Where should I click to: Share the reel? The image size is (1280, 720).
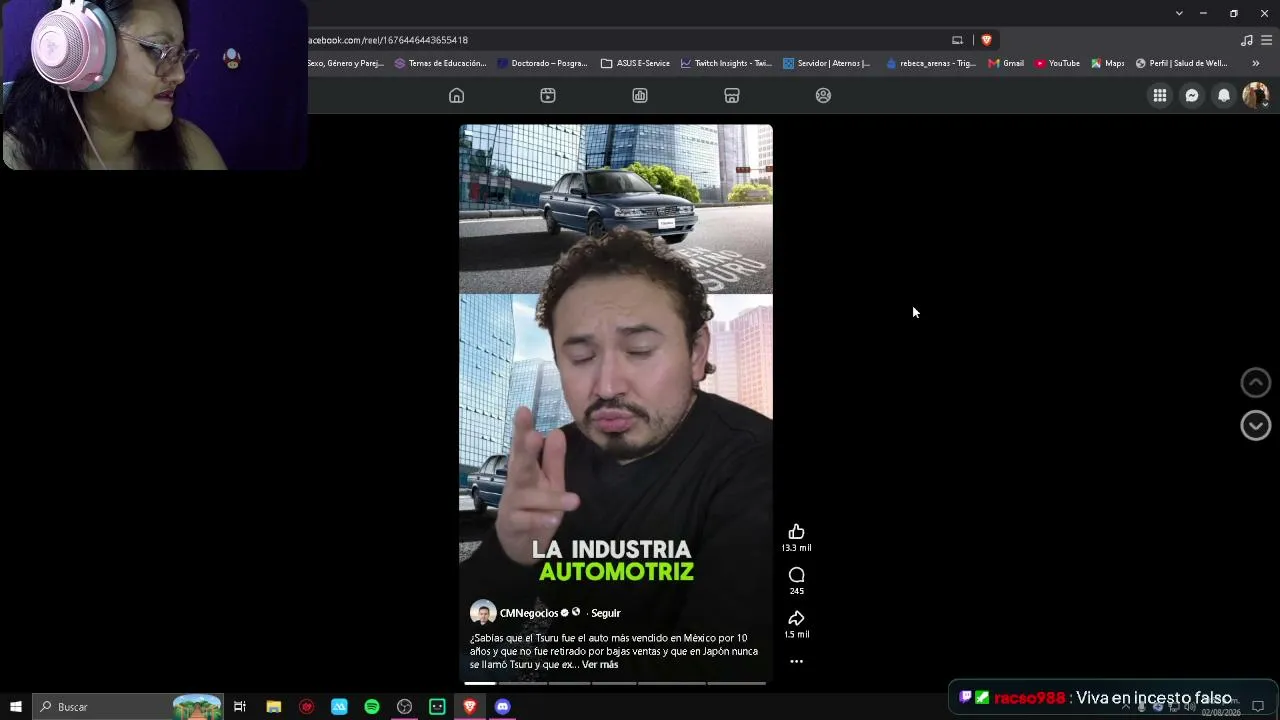tap(796, 618)
